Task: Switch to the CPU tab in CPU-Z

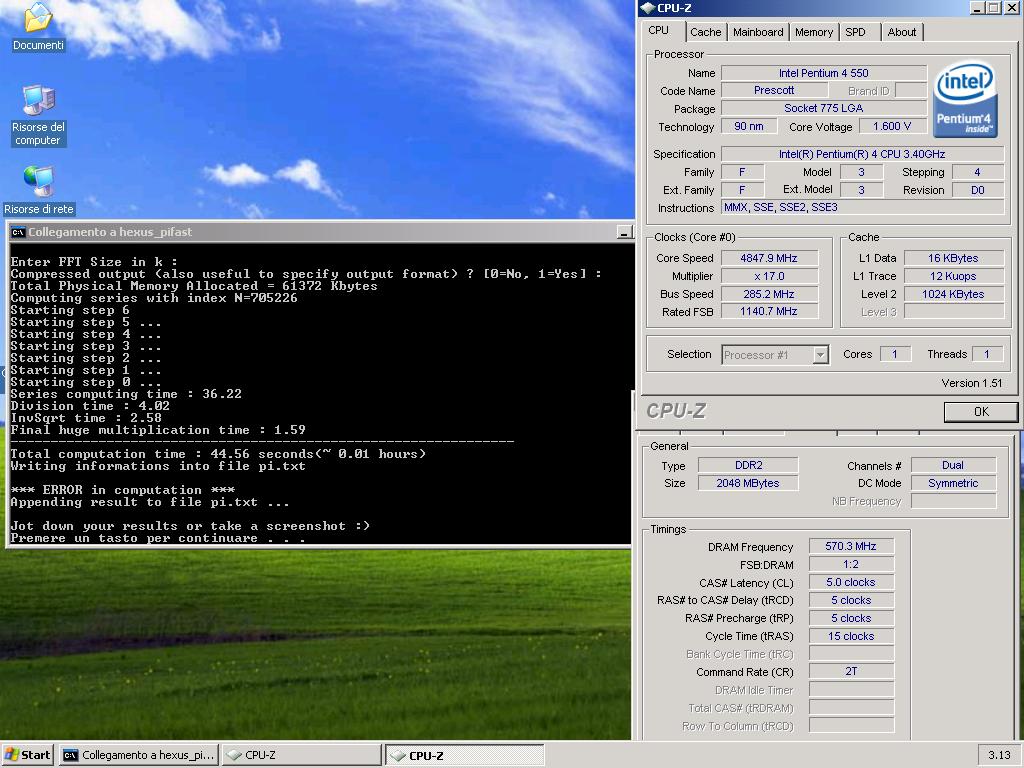Action: tap(658, 31)
